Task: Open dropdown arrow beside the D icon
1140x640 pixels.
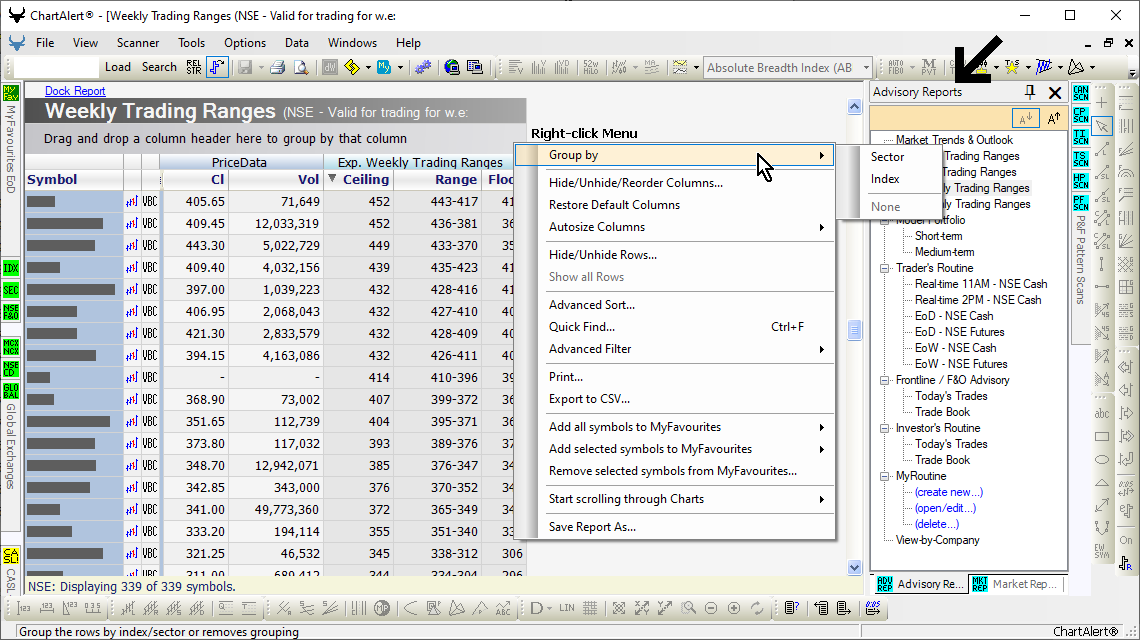Action: (x=550, y=608)
